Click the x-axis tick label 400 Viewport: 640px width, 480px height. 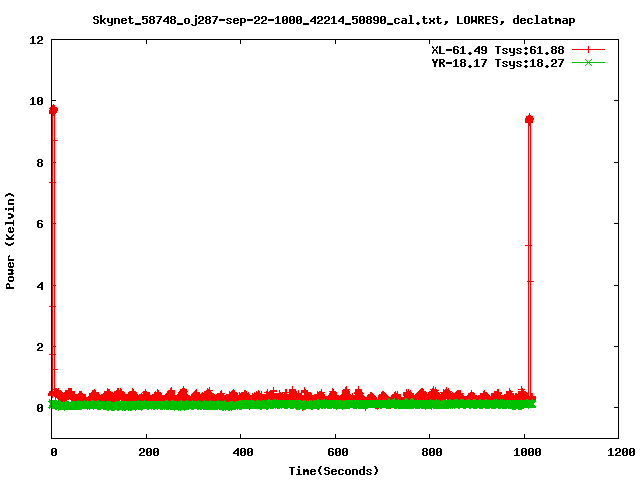[243, 452]
